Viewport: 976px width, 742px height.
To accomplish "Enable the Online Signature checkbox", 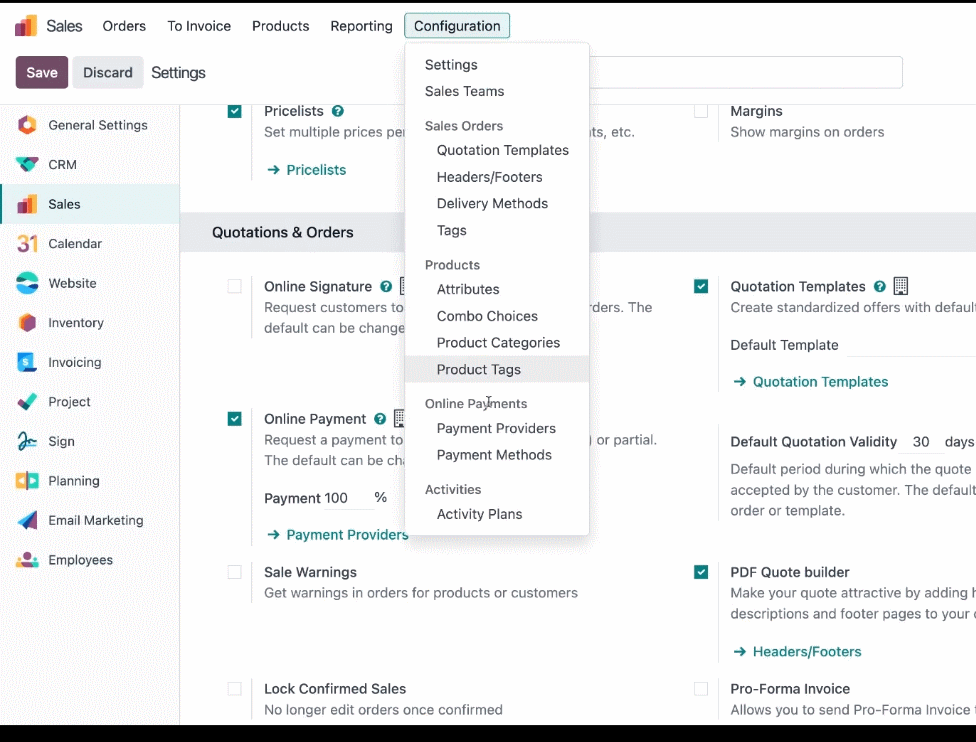I will click(235, 286).
